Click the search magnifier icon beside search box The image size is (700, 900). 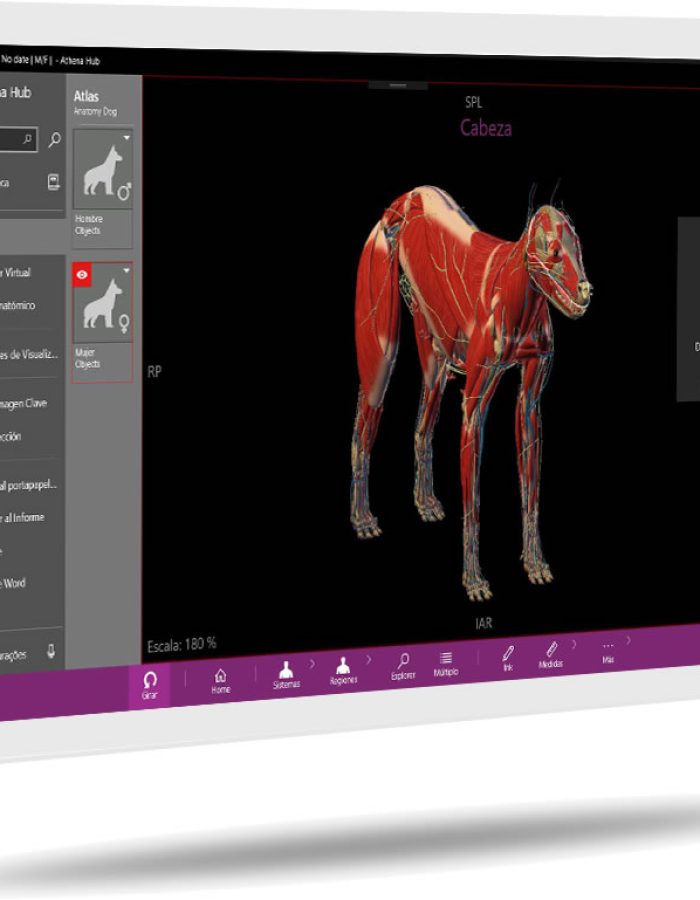[55, 139]
